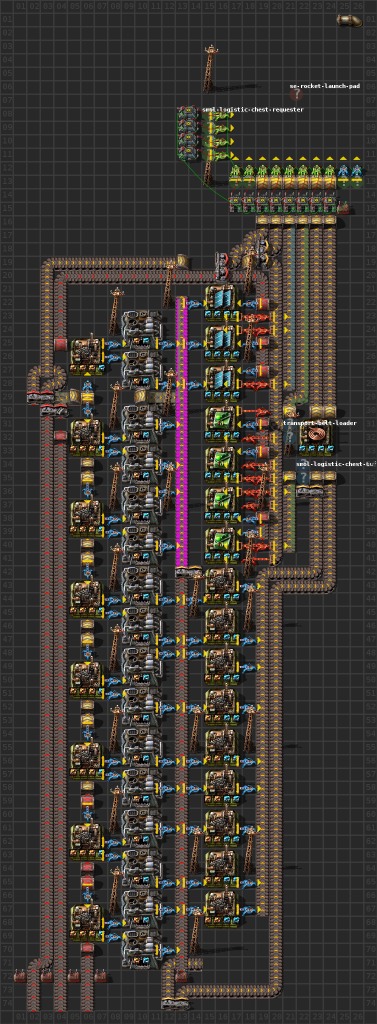Select the splitter at the very bottom of the center belt
This screenshot has height=1024, width=377.
point(175,1003)
